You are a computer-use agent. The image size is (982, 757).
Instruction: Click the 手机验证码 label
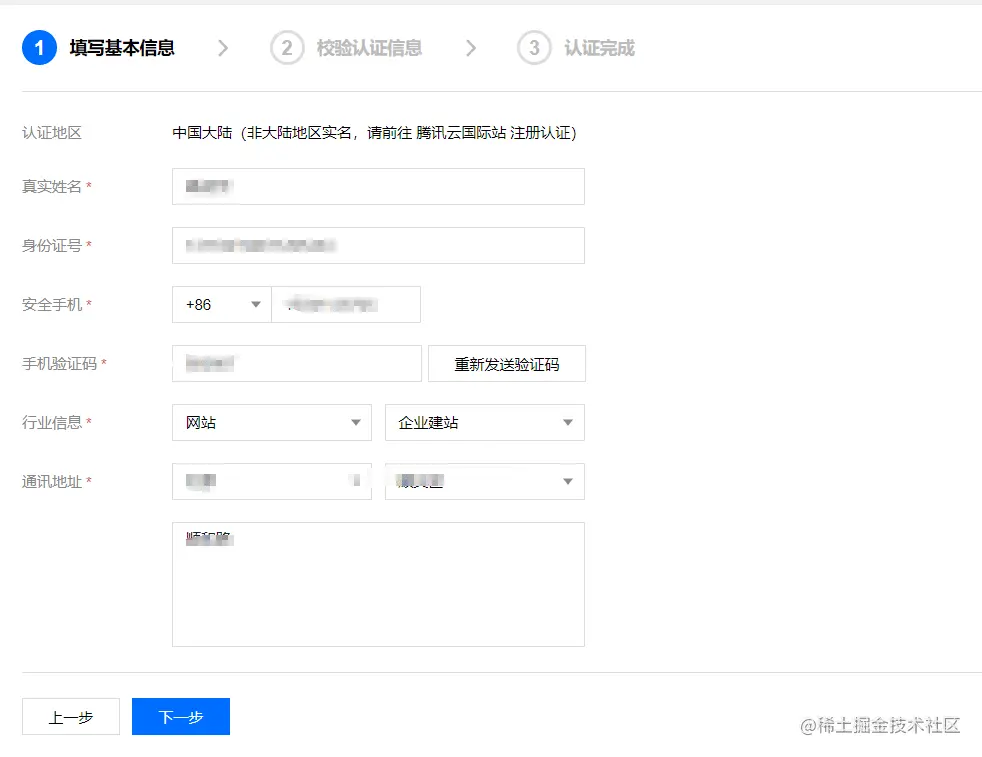pyautogui.click(x=59, y=363)
